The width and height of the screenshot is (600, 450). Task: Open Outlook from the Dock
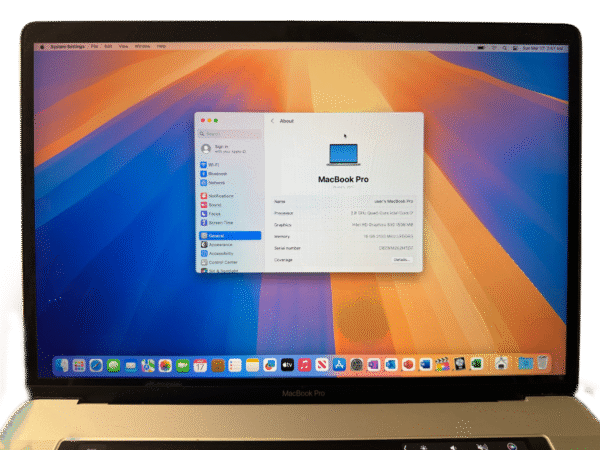[391, 364]
